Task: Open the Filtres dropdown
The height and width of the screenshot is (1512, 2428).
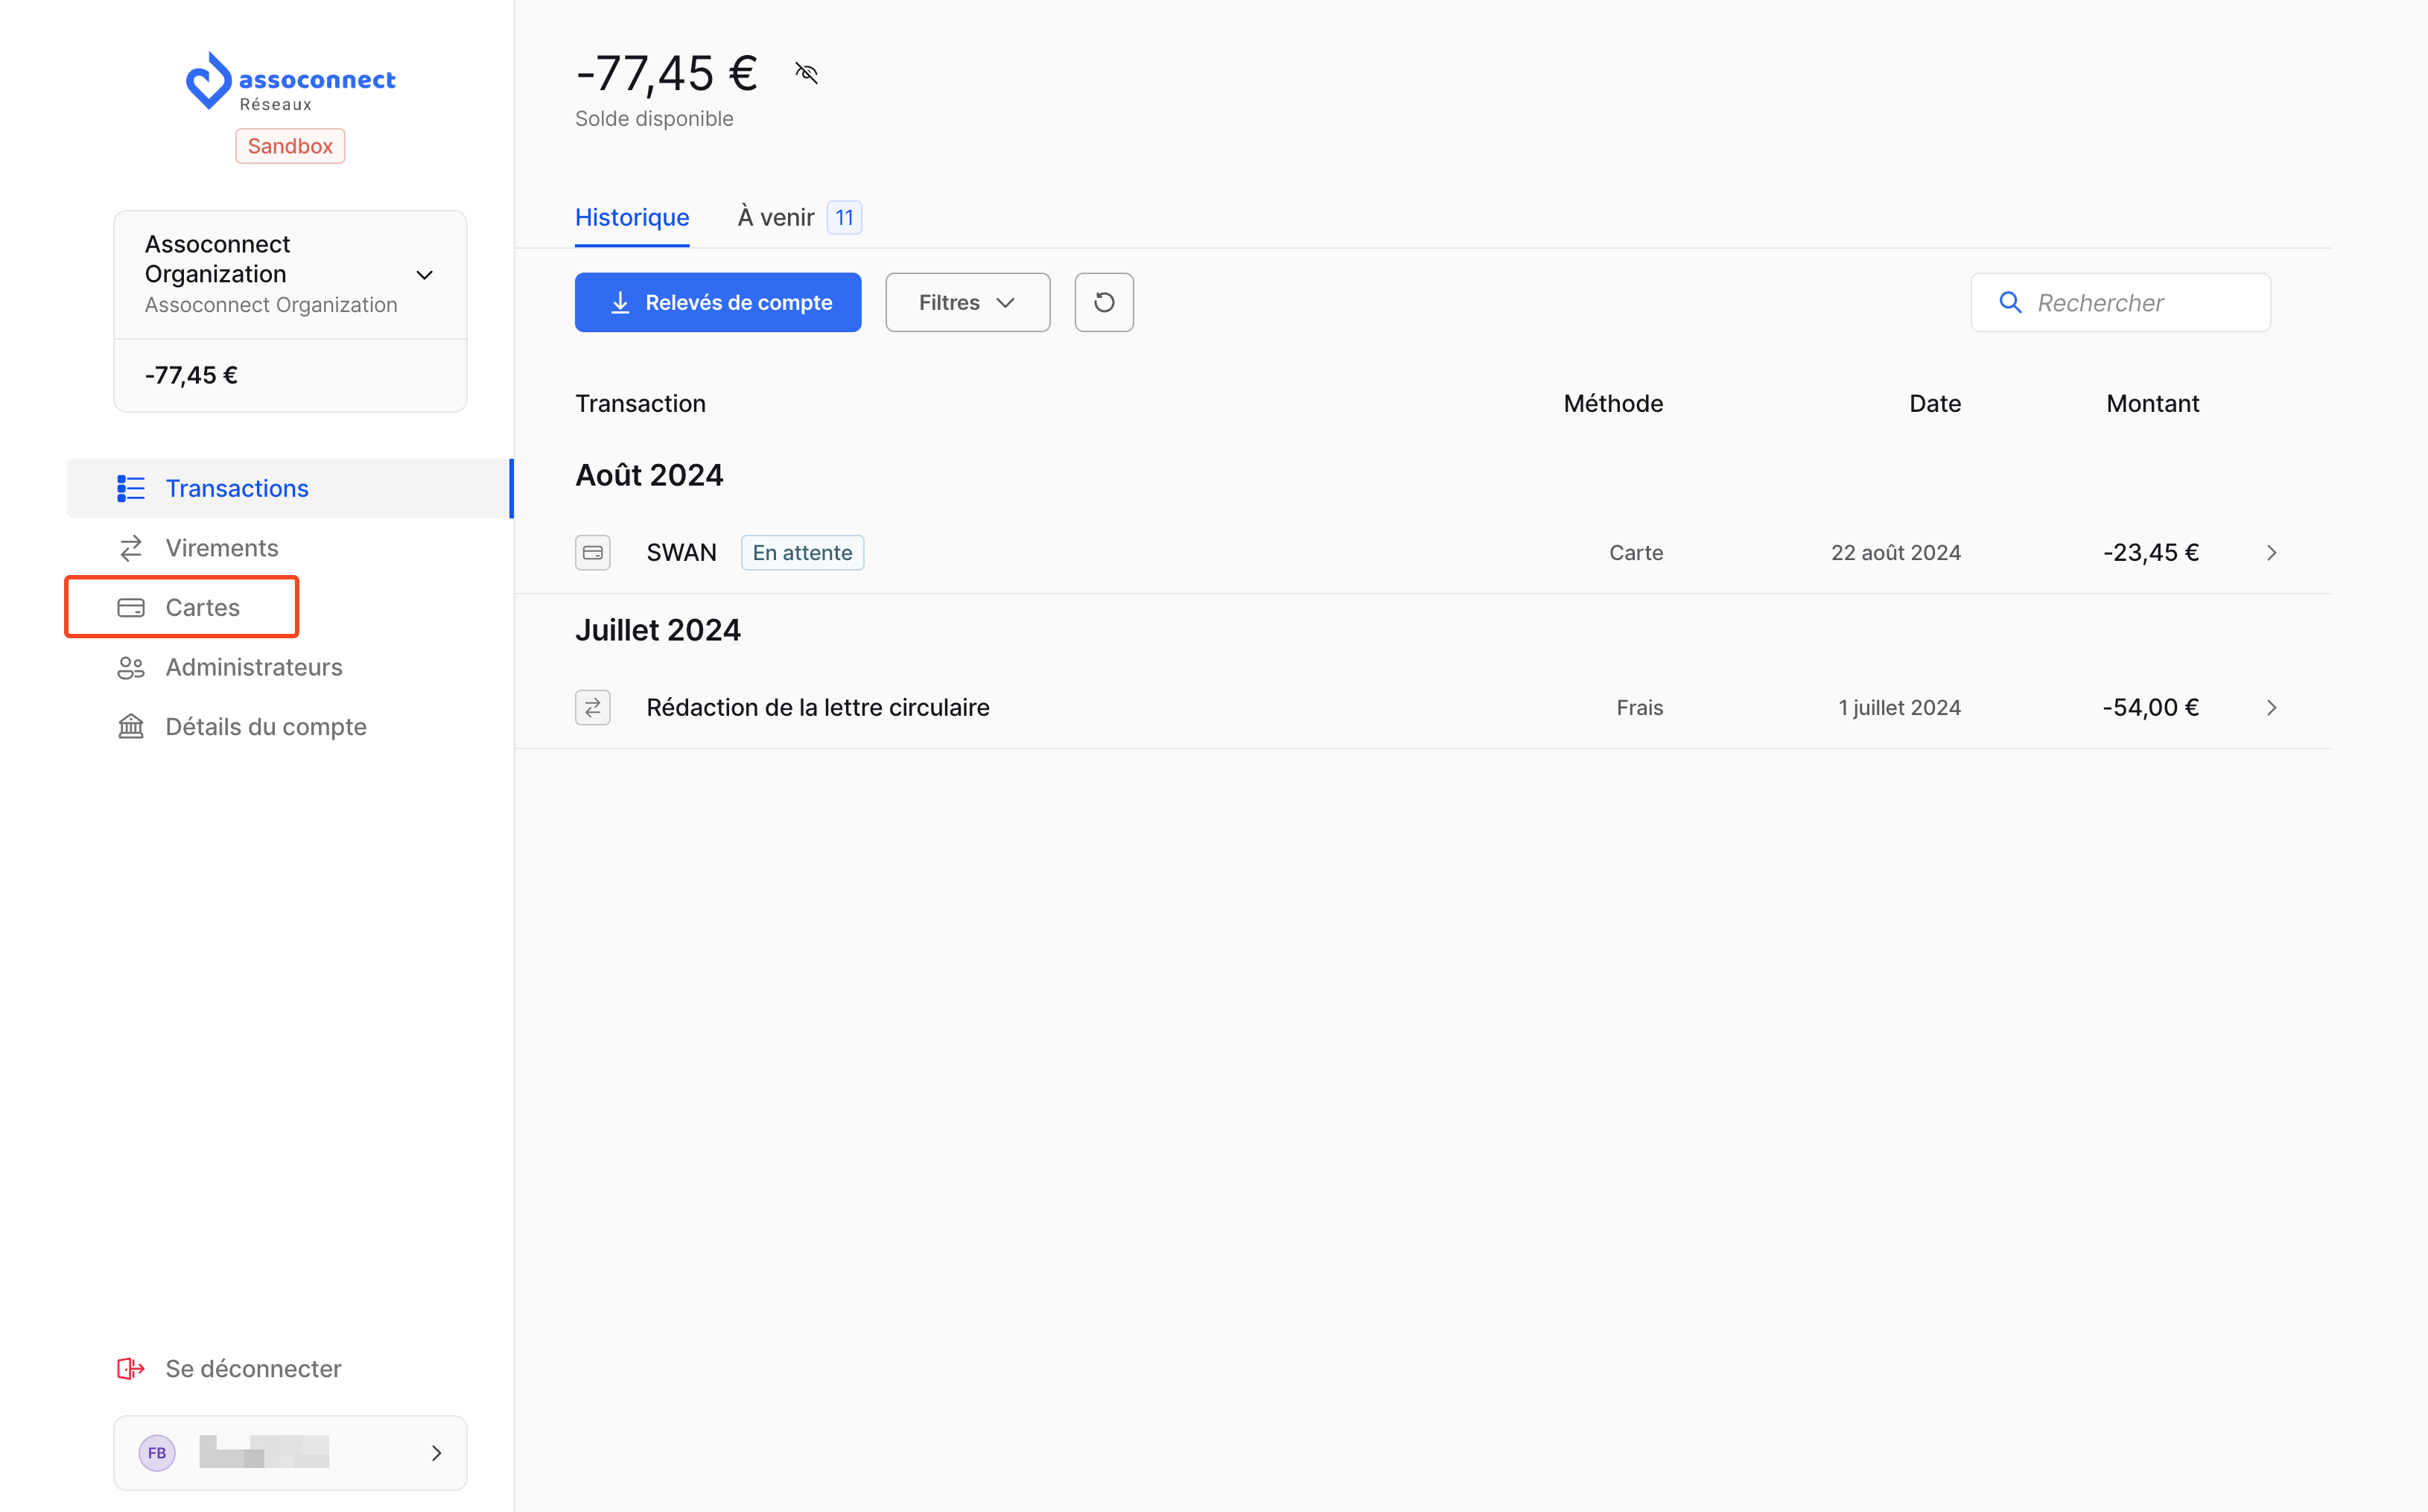Action: tap(968, 302)
